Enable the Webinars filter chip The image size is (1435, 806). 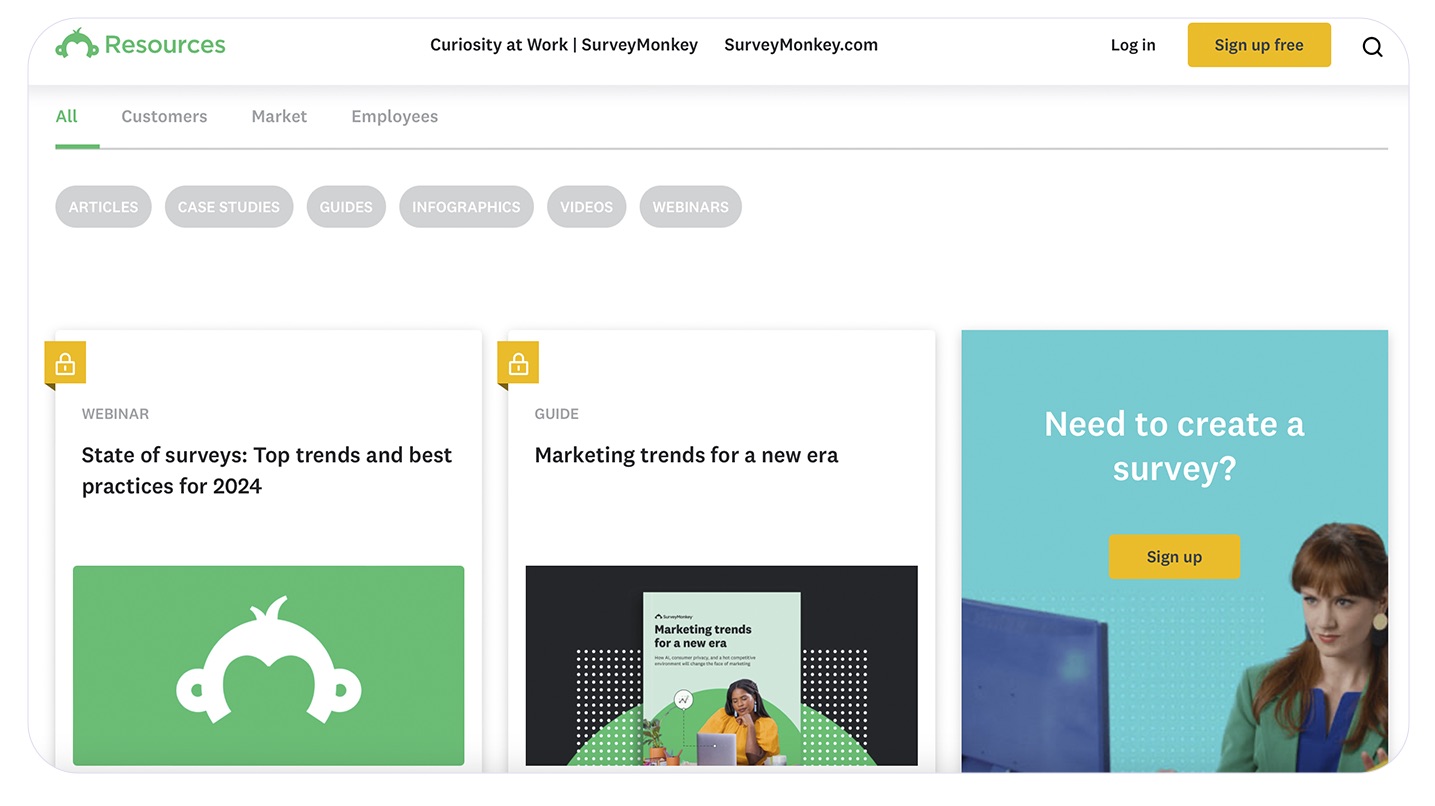click(x=690, y=207)
